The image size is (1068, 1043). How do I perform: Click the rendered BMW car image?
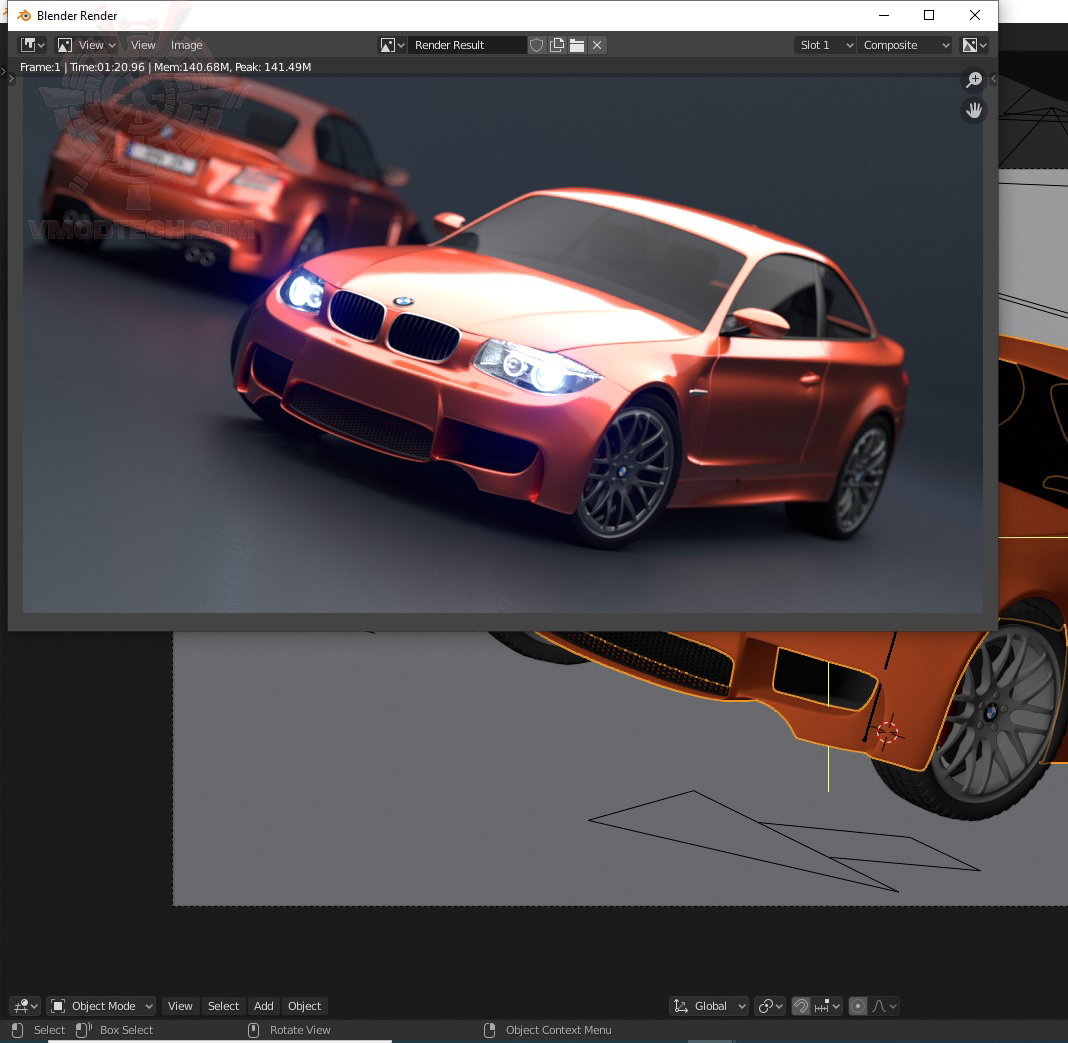(x=503, y=344)
